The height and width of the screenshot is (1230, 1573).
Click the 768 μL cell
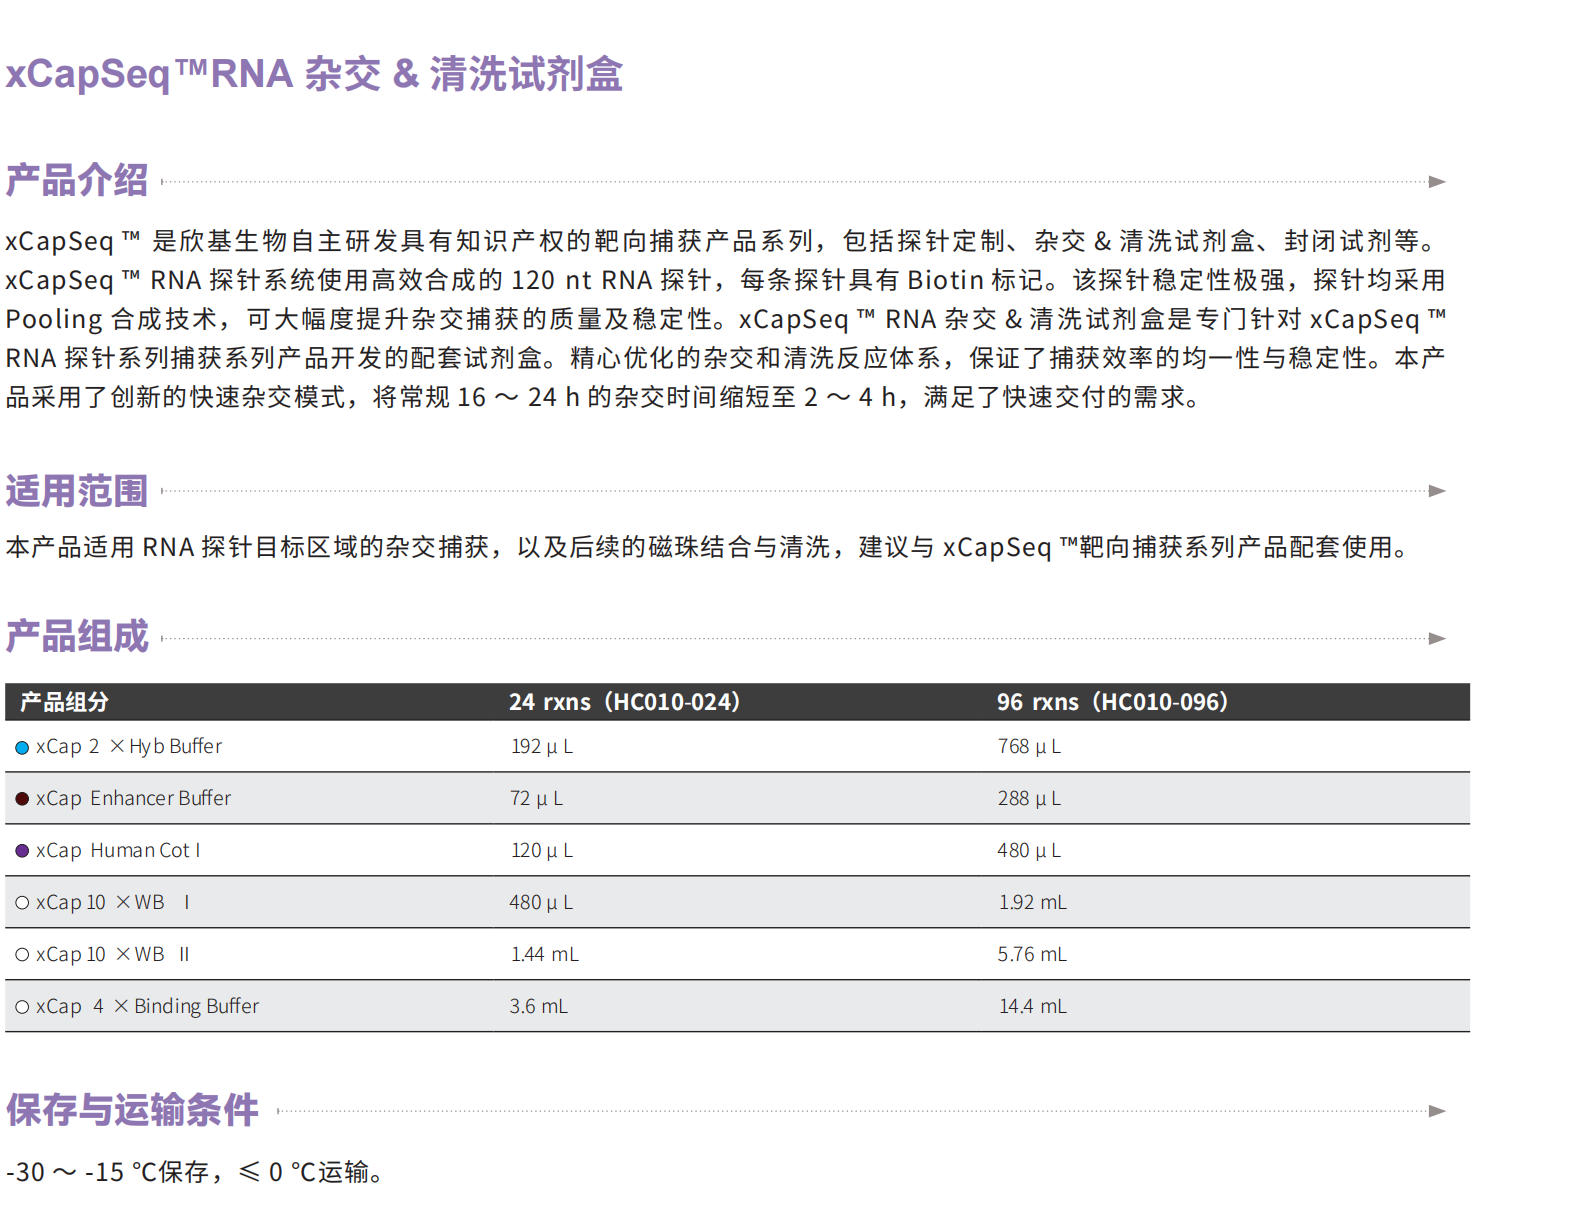click(x=1029, y=747)
